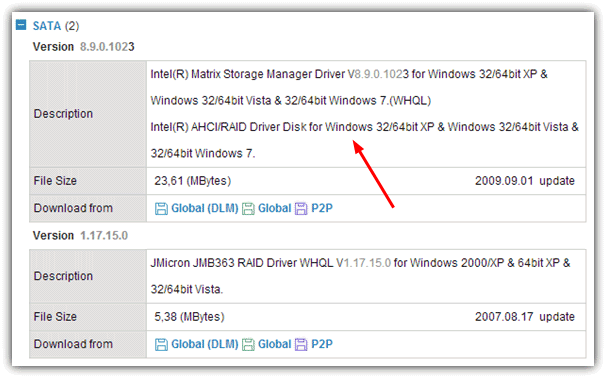Viewport: 606px width, 377px height.
Task: Click the Description label of the Intel driver
Action: point(63,114)
